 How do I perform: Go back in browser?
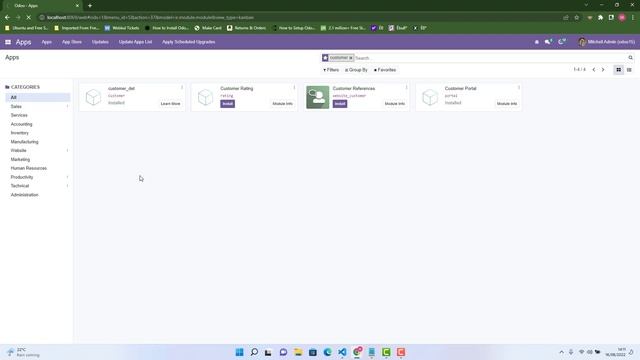pos(7,18)
